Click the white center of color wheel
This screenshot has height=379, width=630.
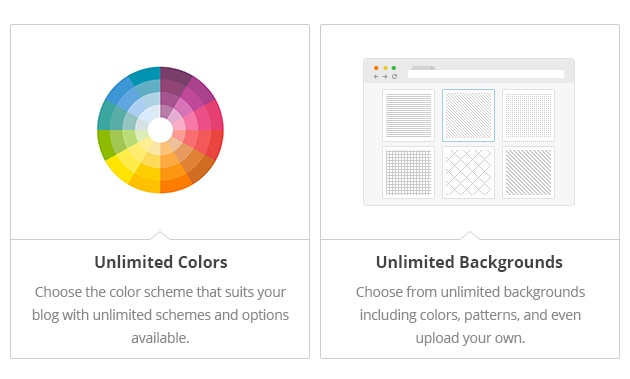pos(160,130)
